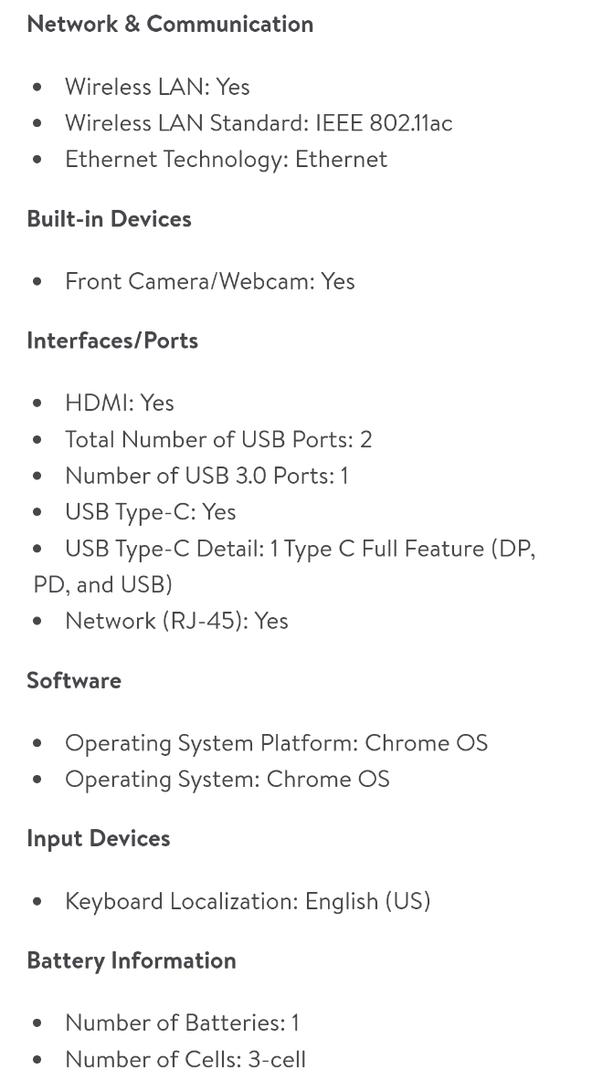Select Number of USB 3.0 Ports line
Image resolution: width=592 pixels, height=1080 pixels.
click(207, 476)
